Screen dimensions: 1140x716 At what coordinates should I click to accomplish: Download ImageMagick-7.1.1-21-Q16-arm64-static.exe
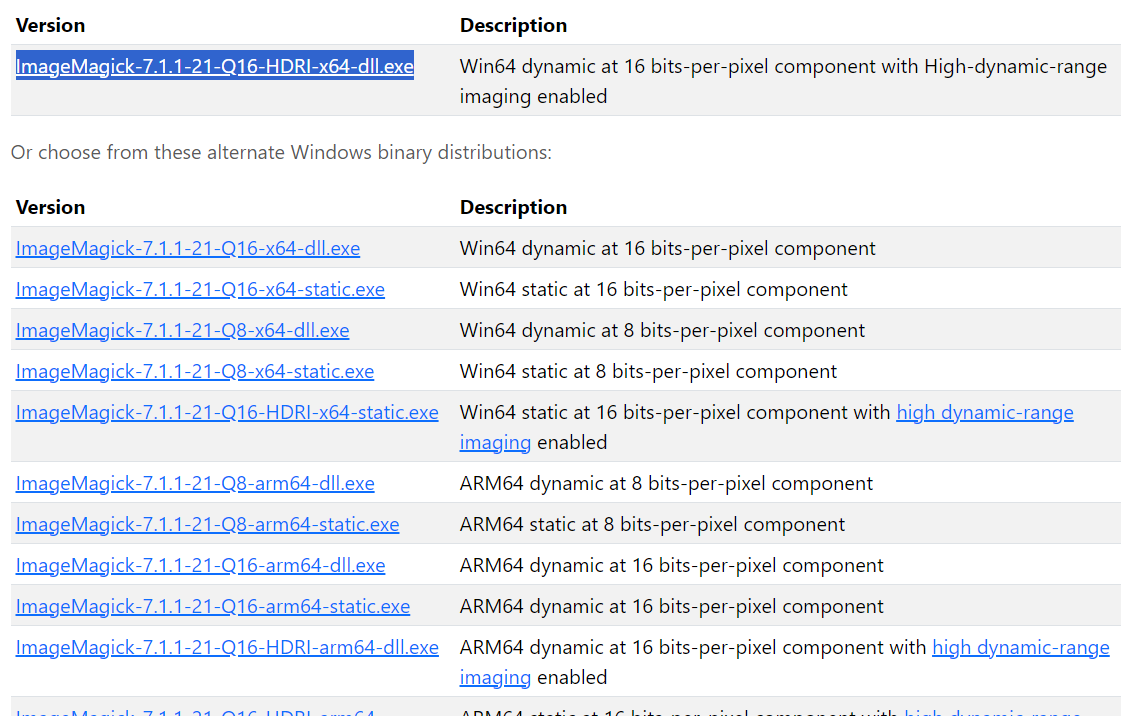click(213, 606)
